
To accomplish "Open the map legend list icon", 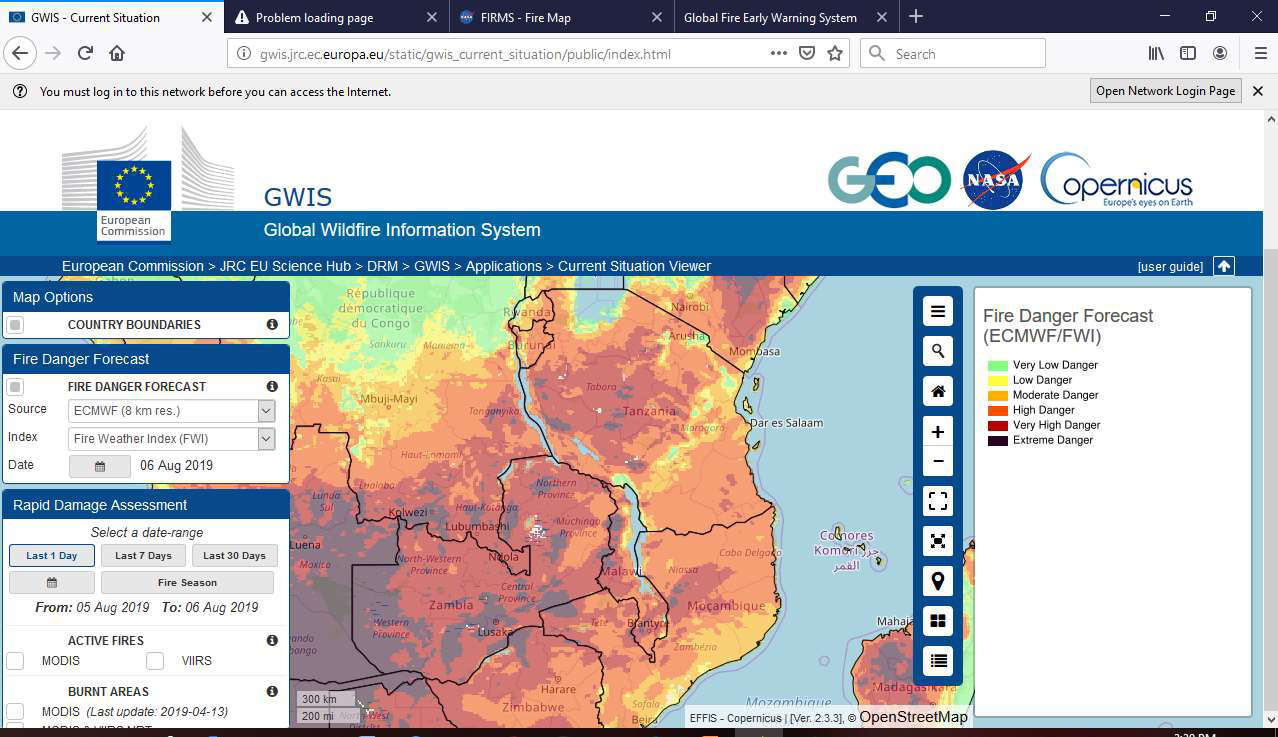I will click(x=937, y=660).
